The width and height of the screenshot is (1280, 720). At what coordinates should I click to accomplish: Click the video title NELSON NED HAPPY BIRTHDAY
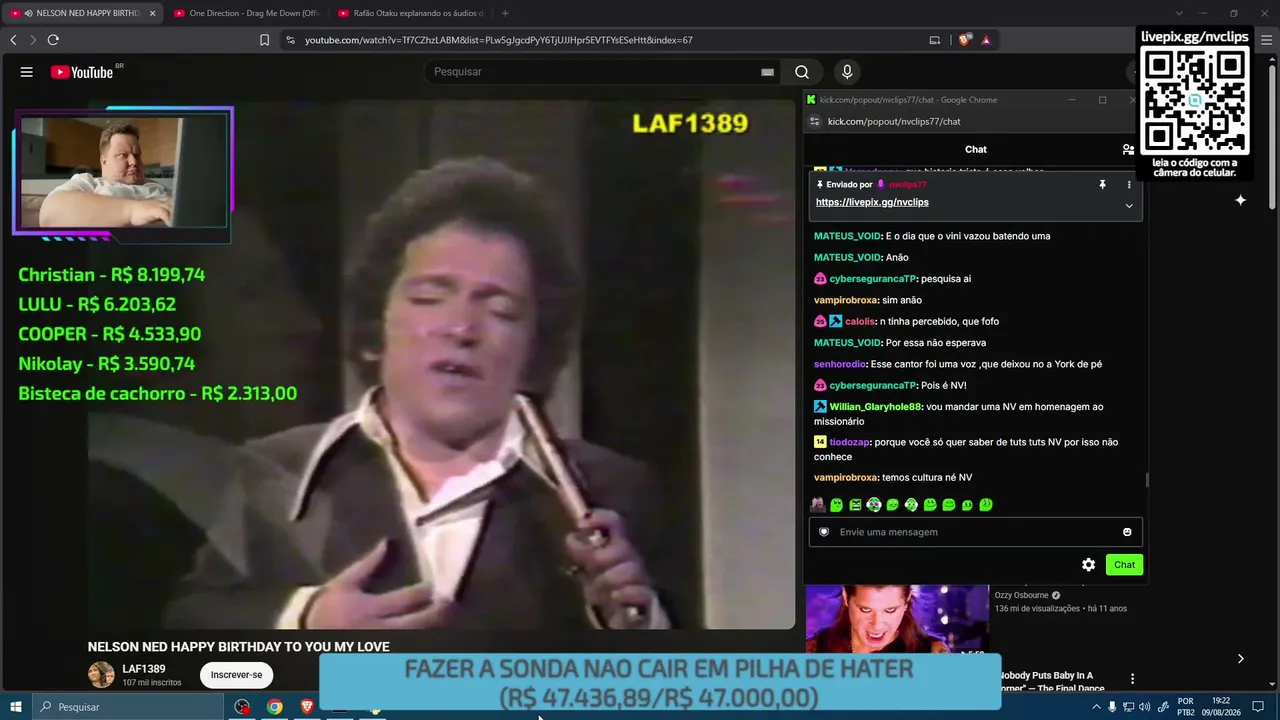coord(239,647)
